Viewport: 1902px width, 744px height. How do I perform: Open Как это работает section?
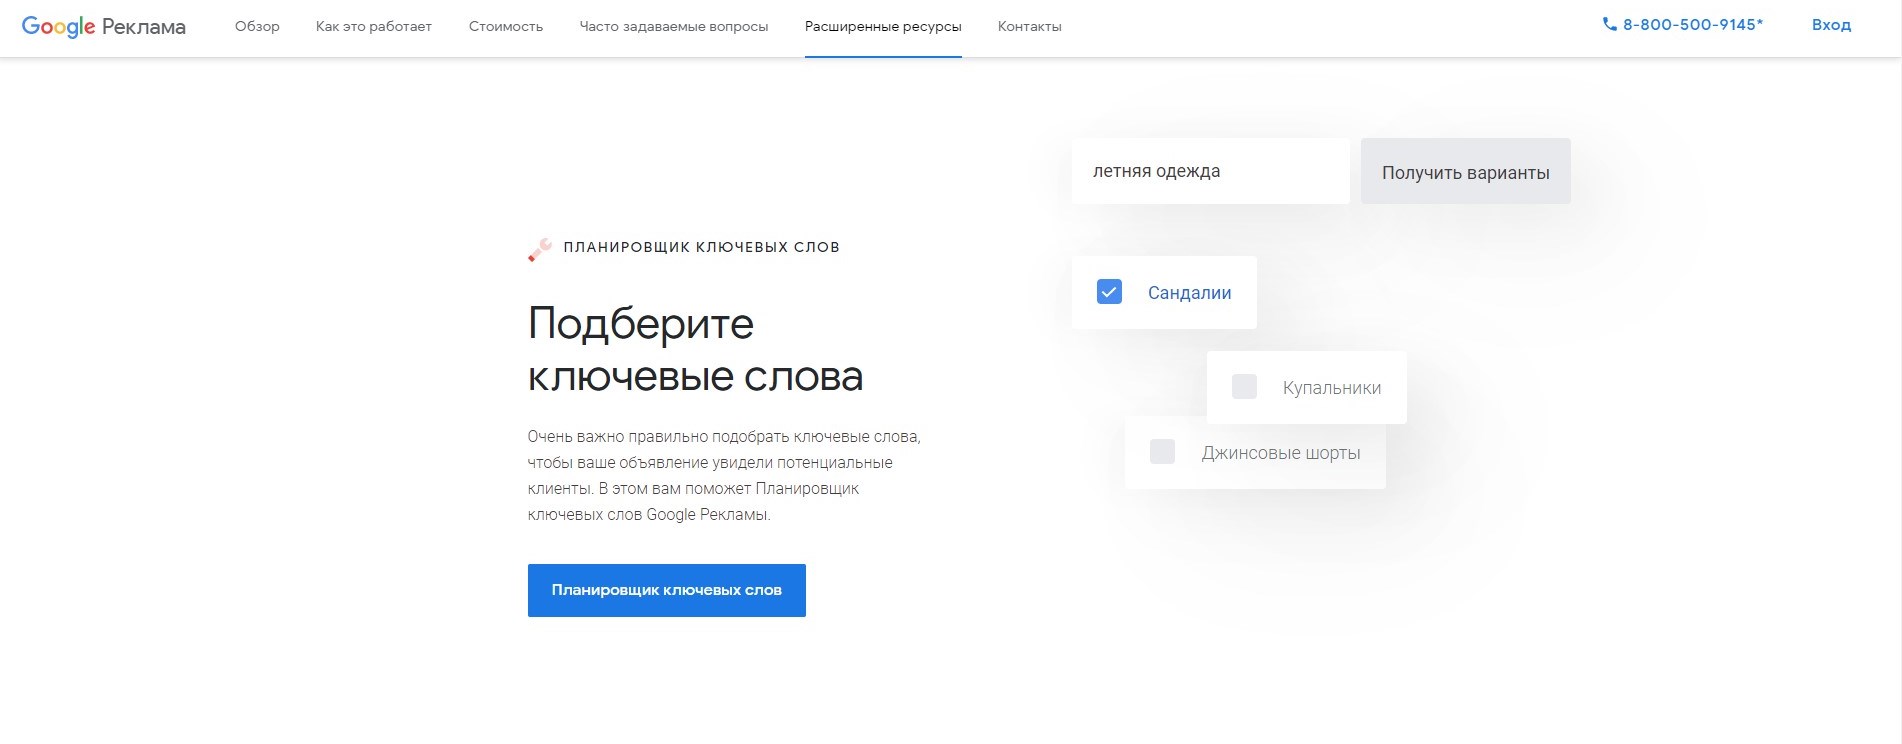tap(374, 27)
